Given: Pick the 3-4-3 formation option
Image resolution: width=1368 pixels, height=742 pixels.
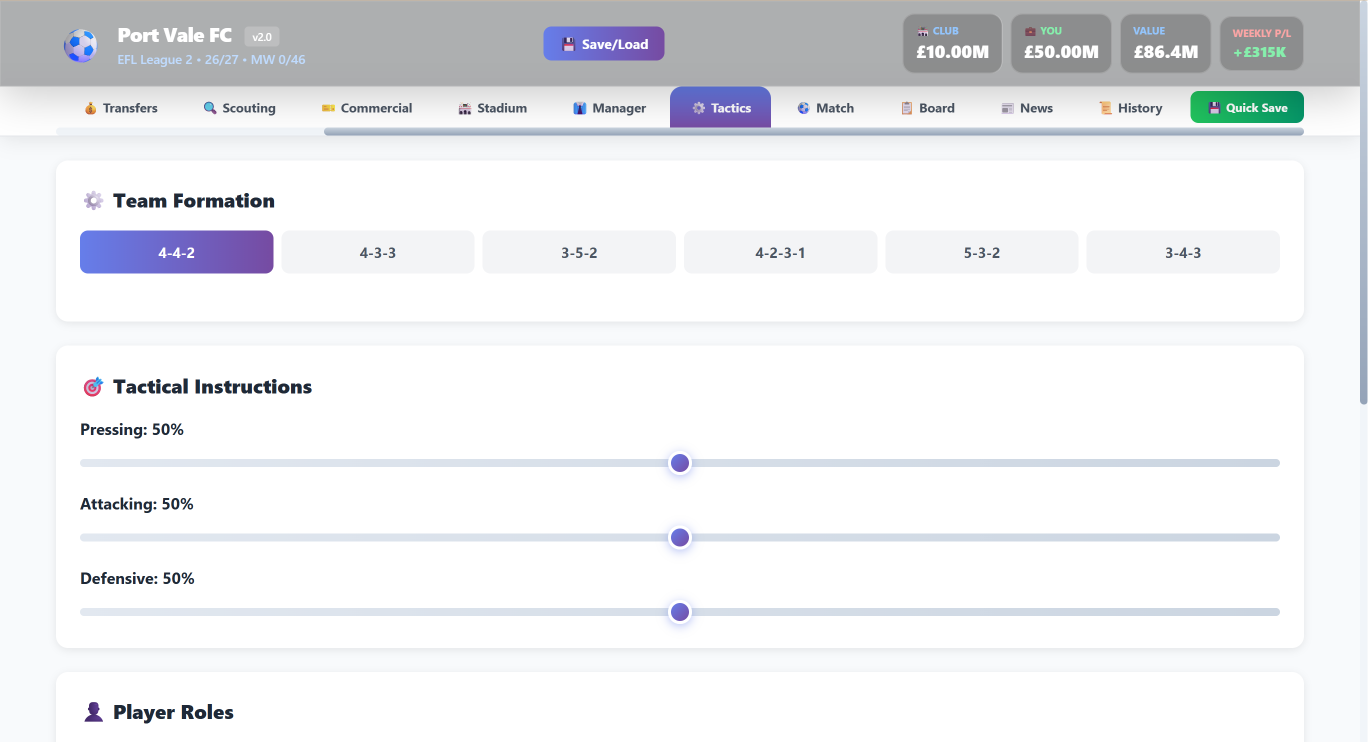Looking at the screenshot, I should click(x=1183, y=252).
